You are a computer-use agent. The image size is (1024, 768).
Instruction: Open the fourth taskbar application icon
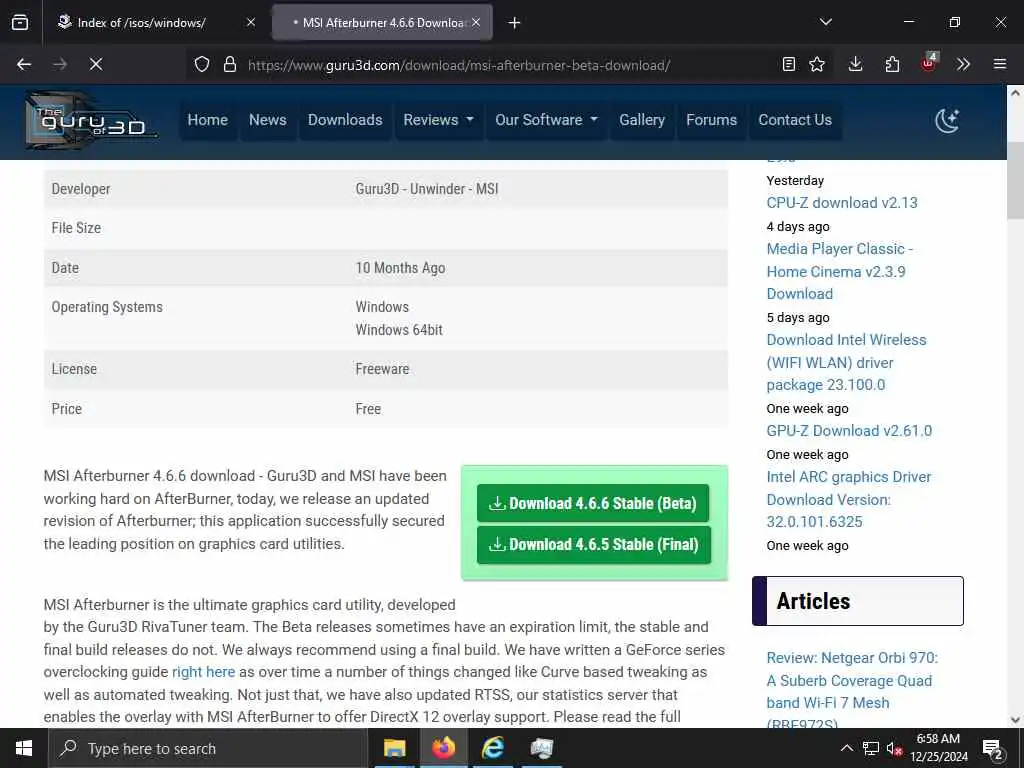541,748
